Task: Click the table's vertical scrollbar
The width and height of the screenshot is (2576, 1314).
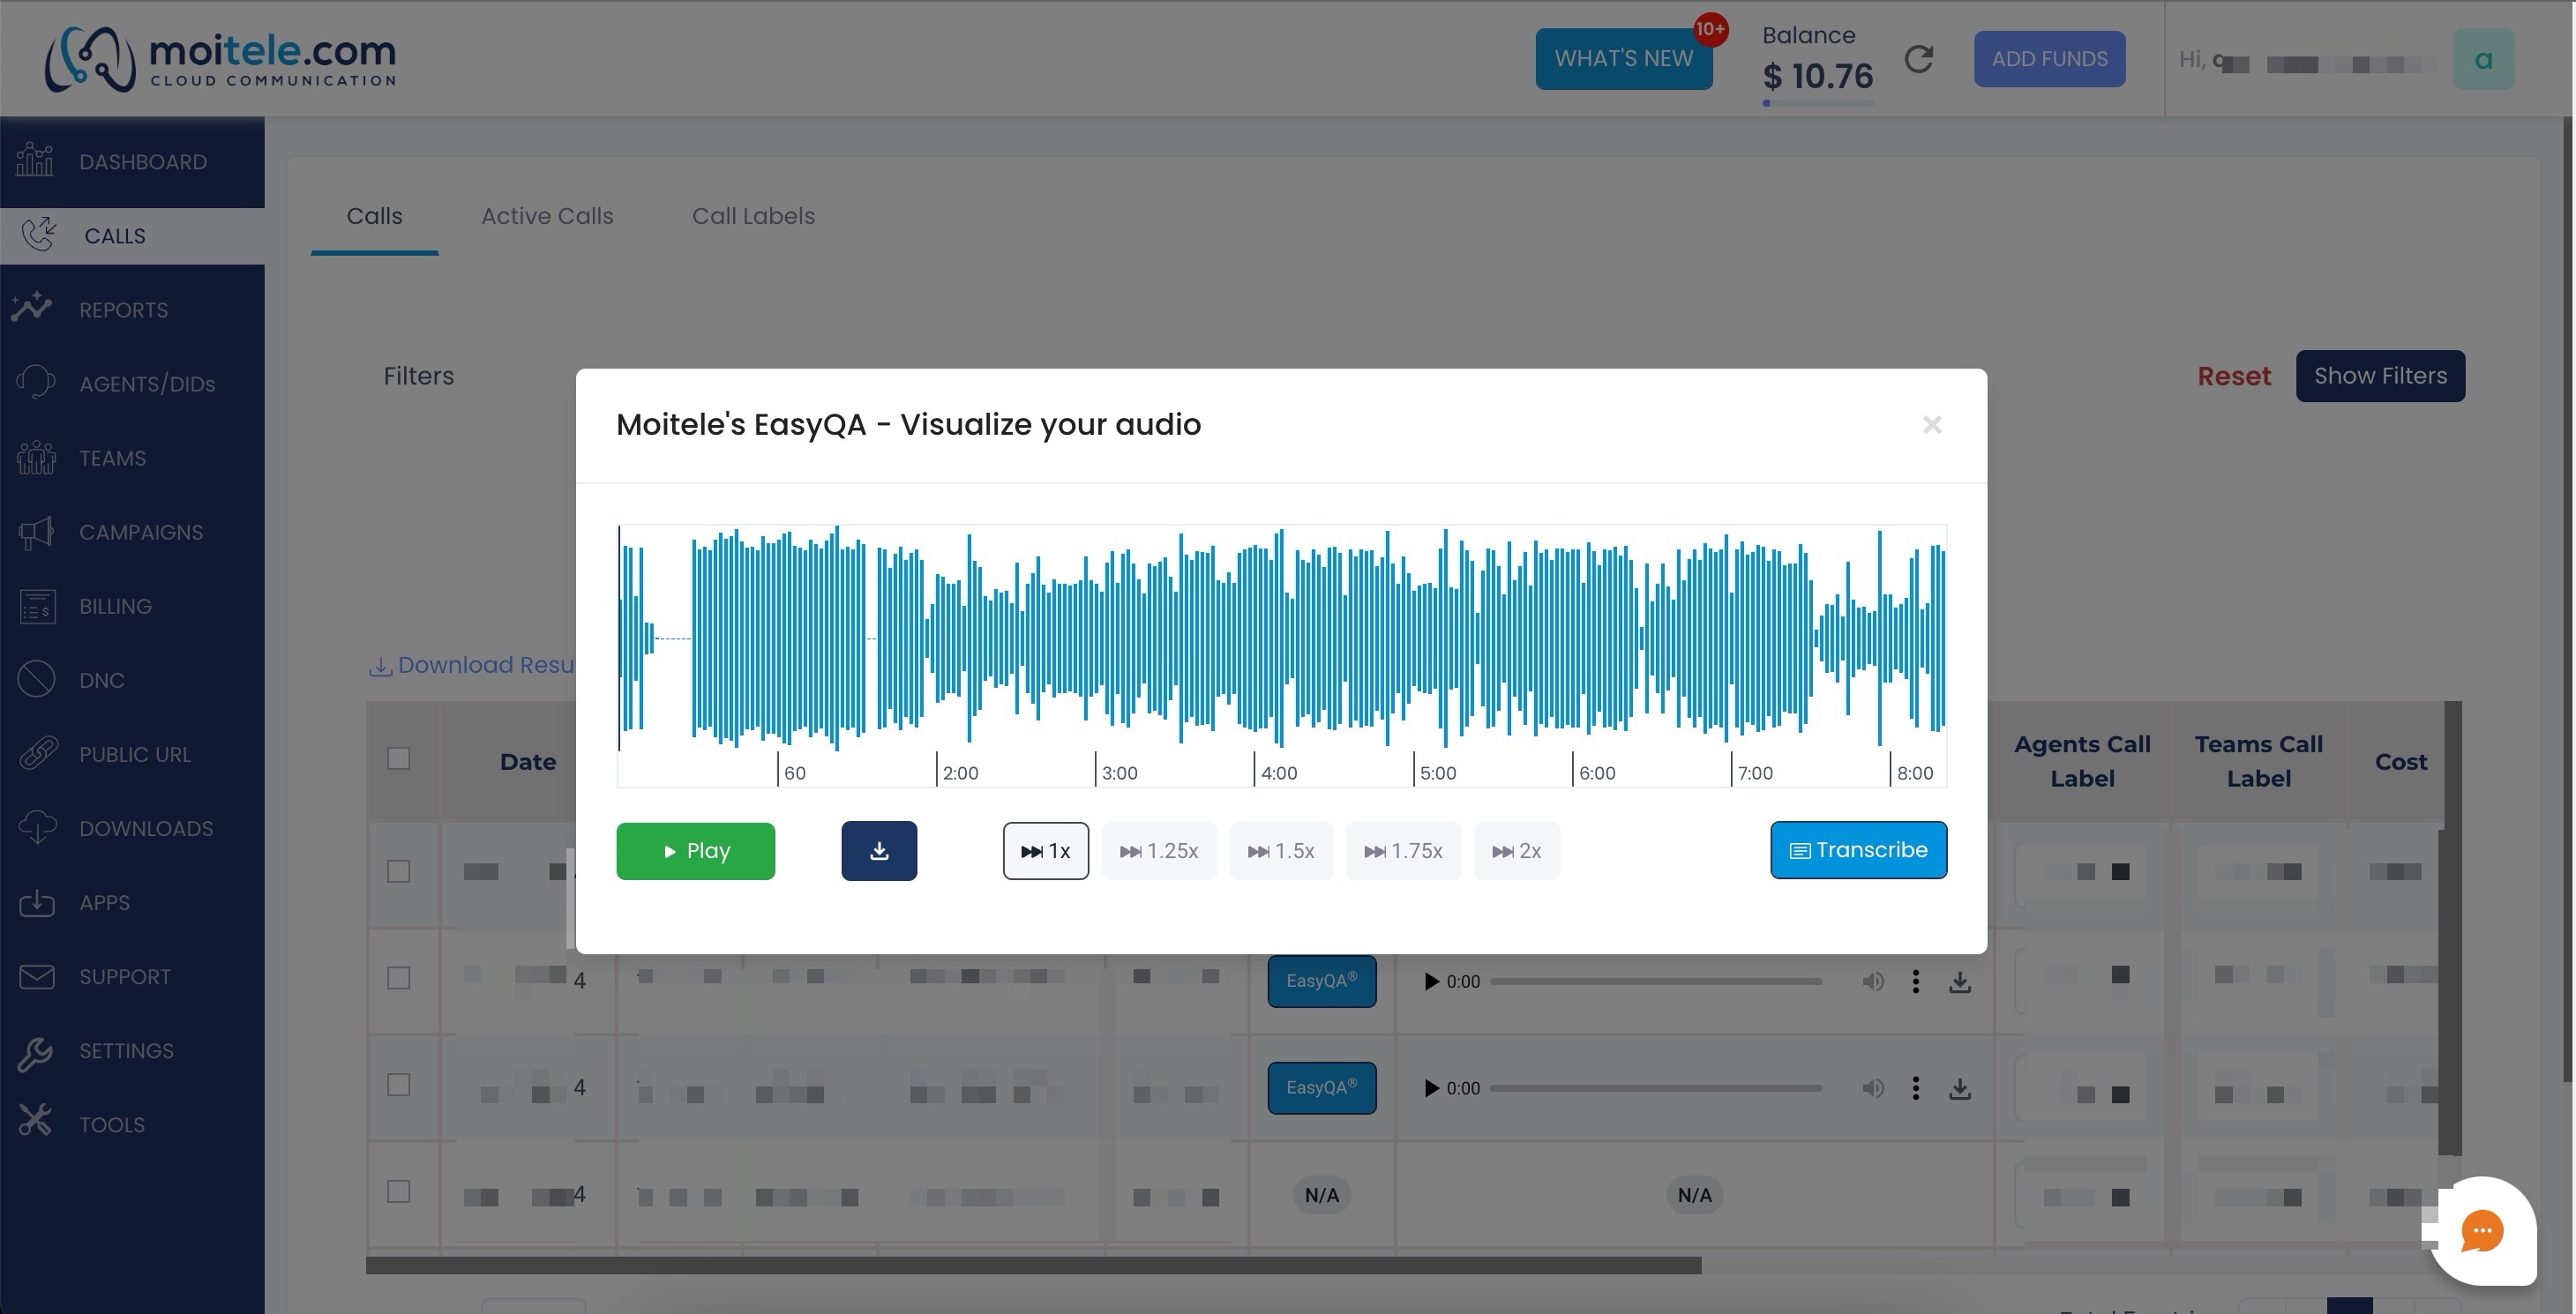Action: (2452, 928)
